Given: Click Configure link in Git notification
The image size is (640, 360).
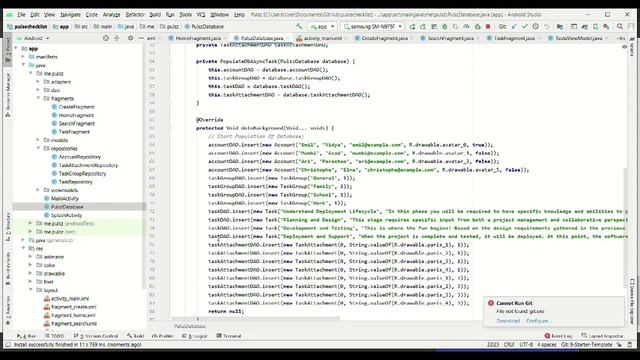Looking at the screenshot, I should [x=537, y=321].
